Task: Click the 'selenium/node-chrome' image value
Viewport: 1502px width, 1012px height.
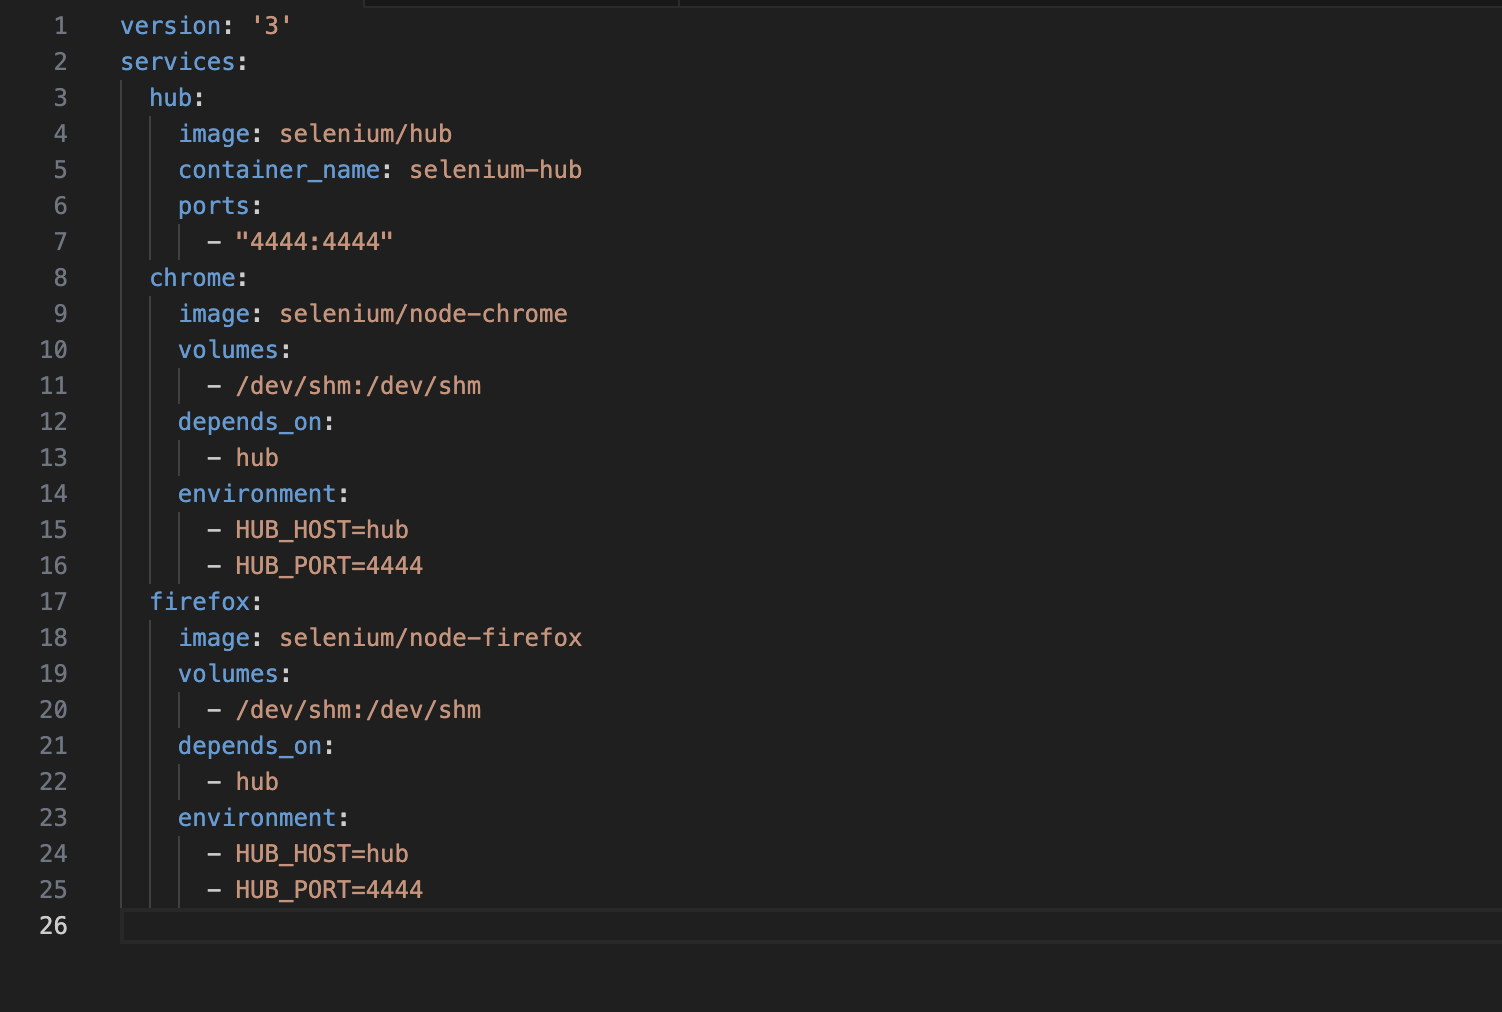Action: [x=423, y=314]
